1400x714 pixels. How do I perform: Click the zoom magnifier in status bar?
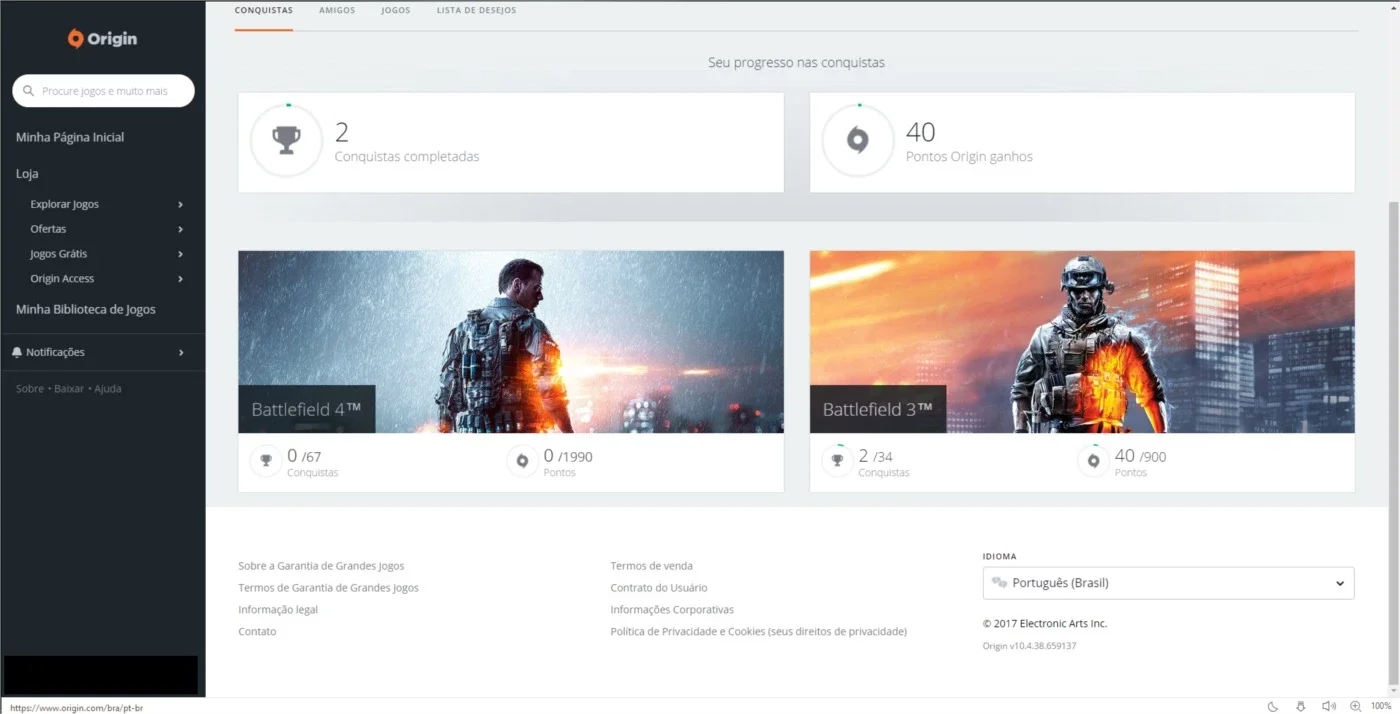tap(1356, 706)
